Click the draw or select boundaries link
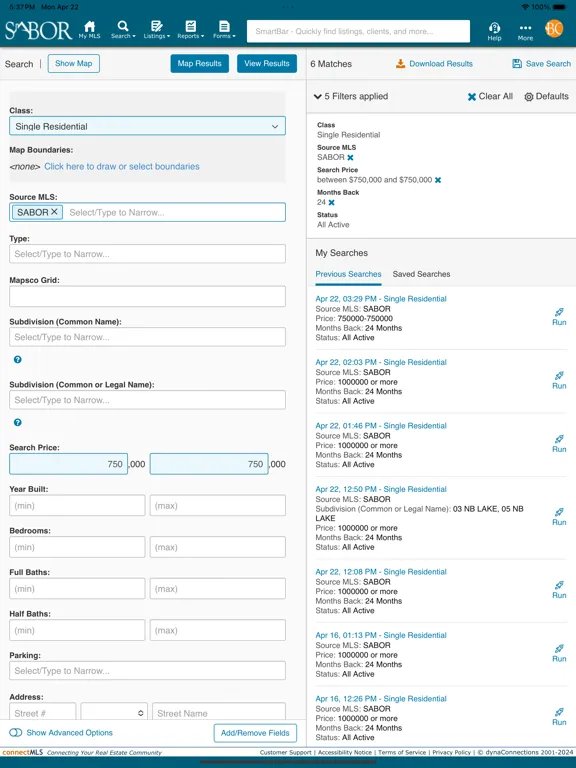This screenshot has width=576, height=768. coord(122,167)
